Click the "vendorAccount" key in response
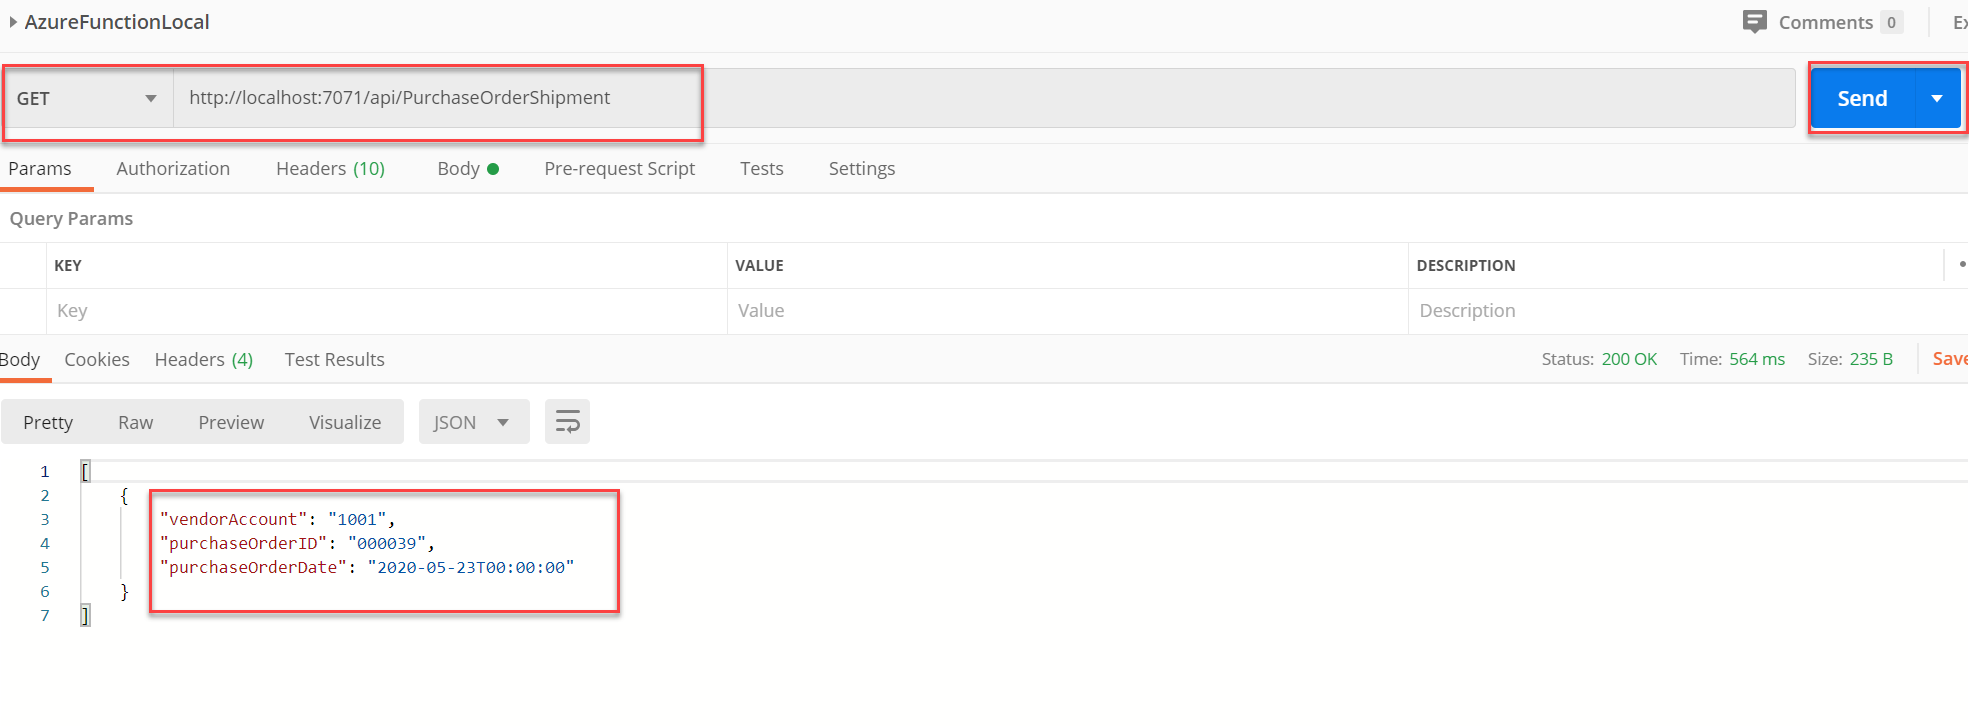Image resolution: width=1969 pixels, height=726 pixels. [x=233, y=519]
